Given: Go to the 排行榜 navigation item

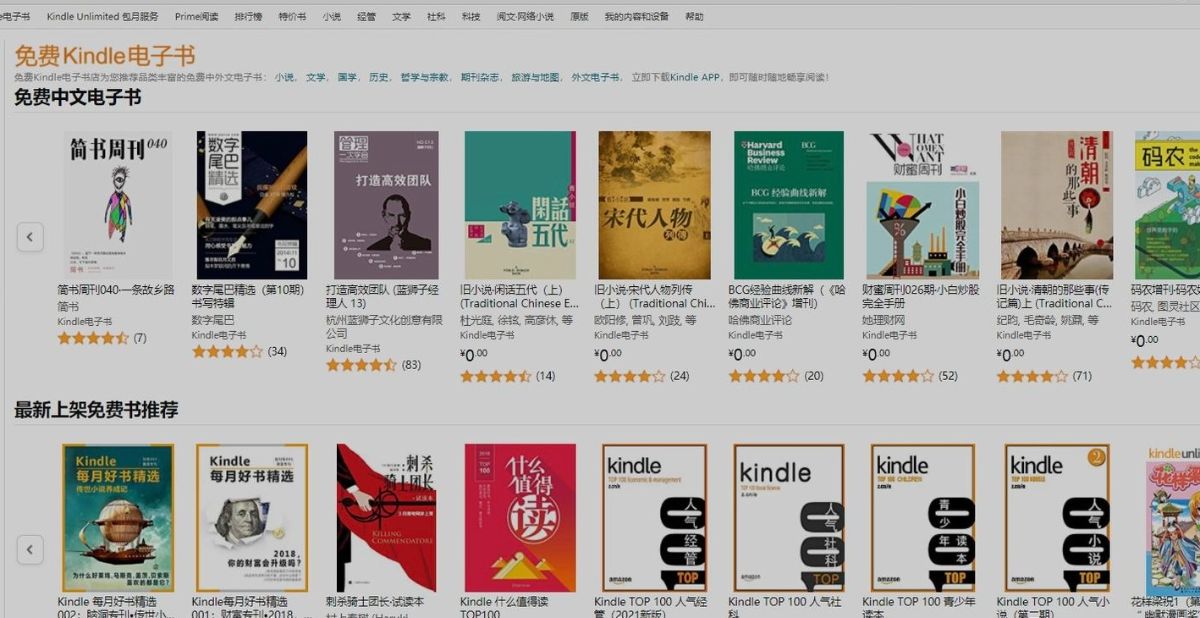Looking at the screenshot, I should click(248, 17).
